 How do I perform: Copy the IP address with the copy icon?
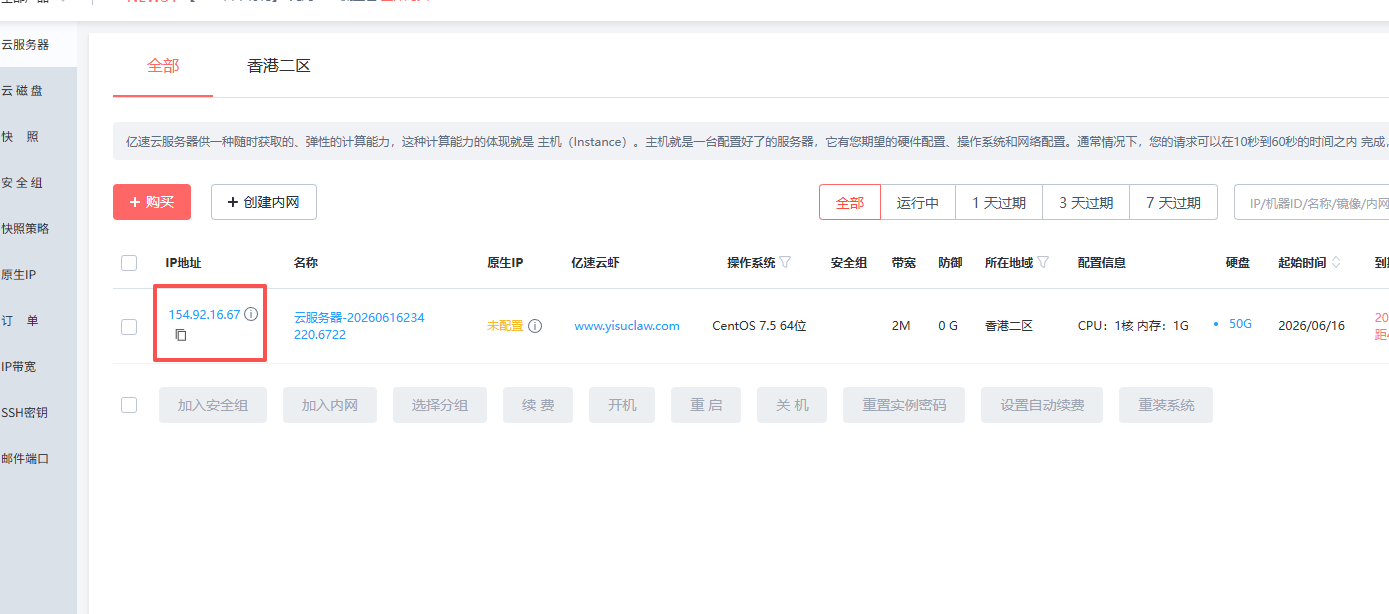[181, 335]
